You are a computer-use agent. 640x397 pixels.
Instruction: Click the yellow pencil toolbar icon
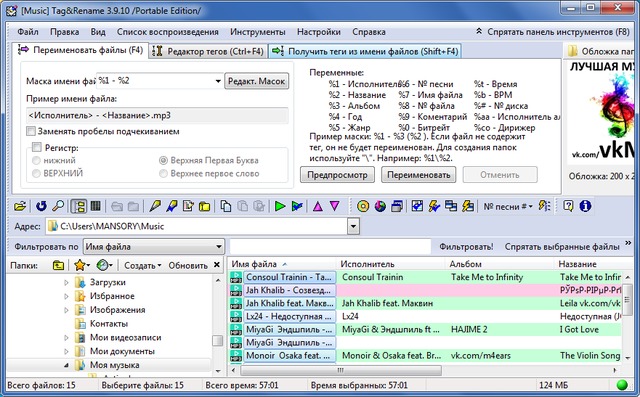155,206
